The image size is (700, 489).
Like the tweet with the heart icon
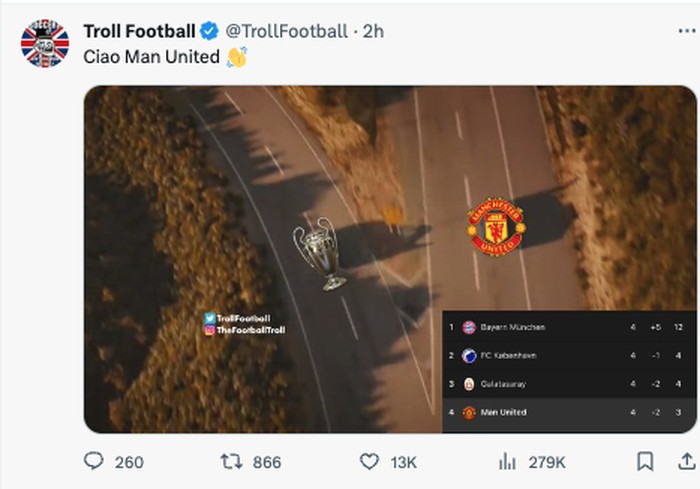click(369, 461)
